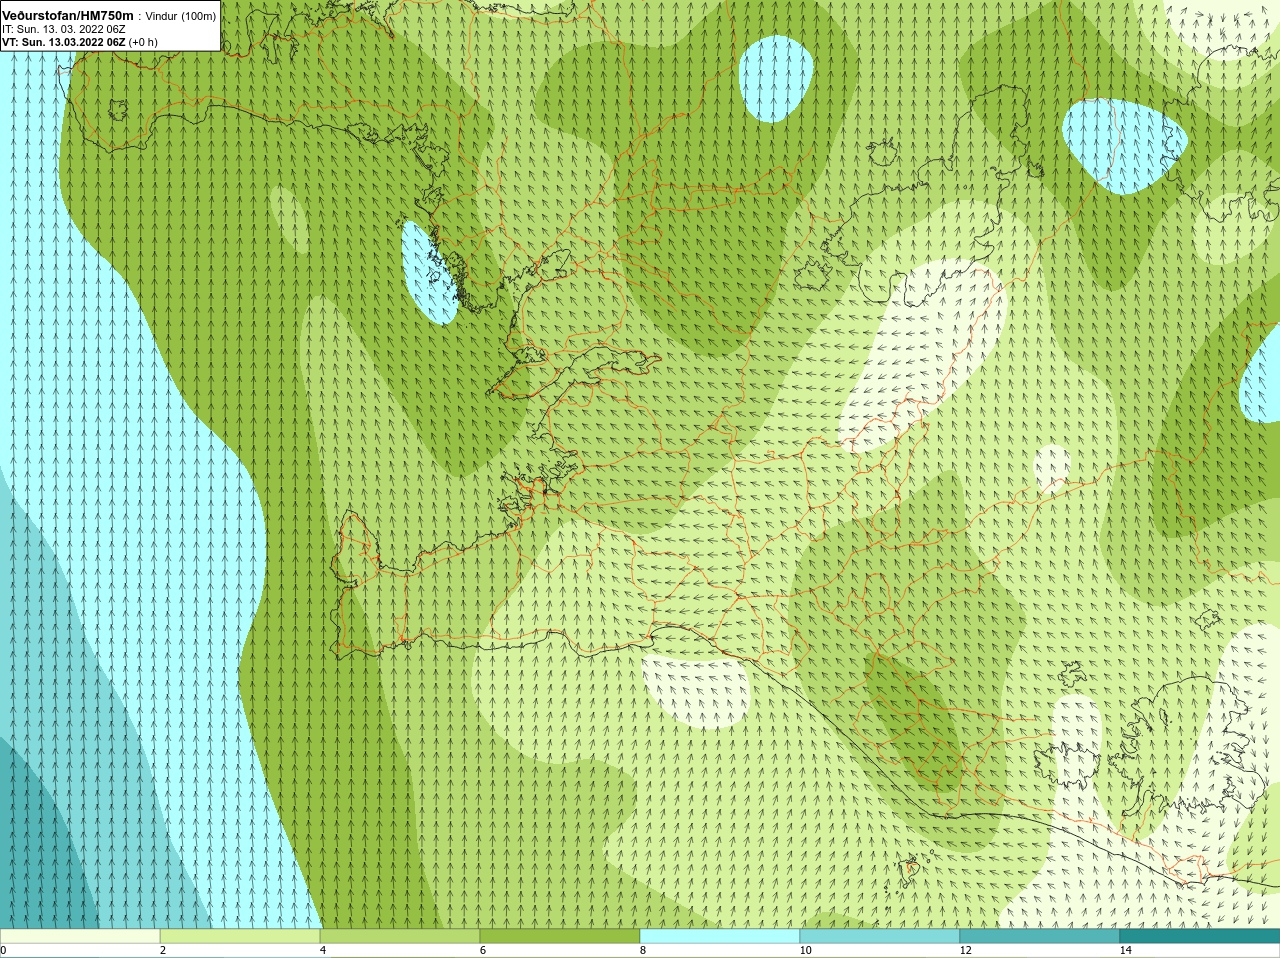Click the 'Veðurstofan/HM750m' title text

(x=67, y=16)
